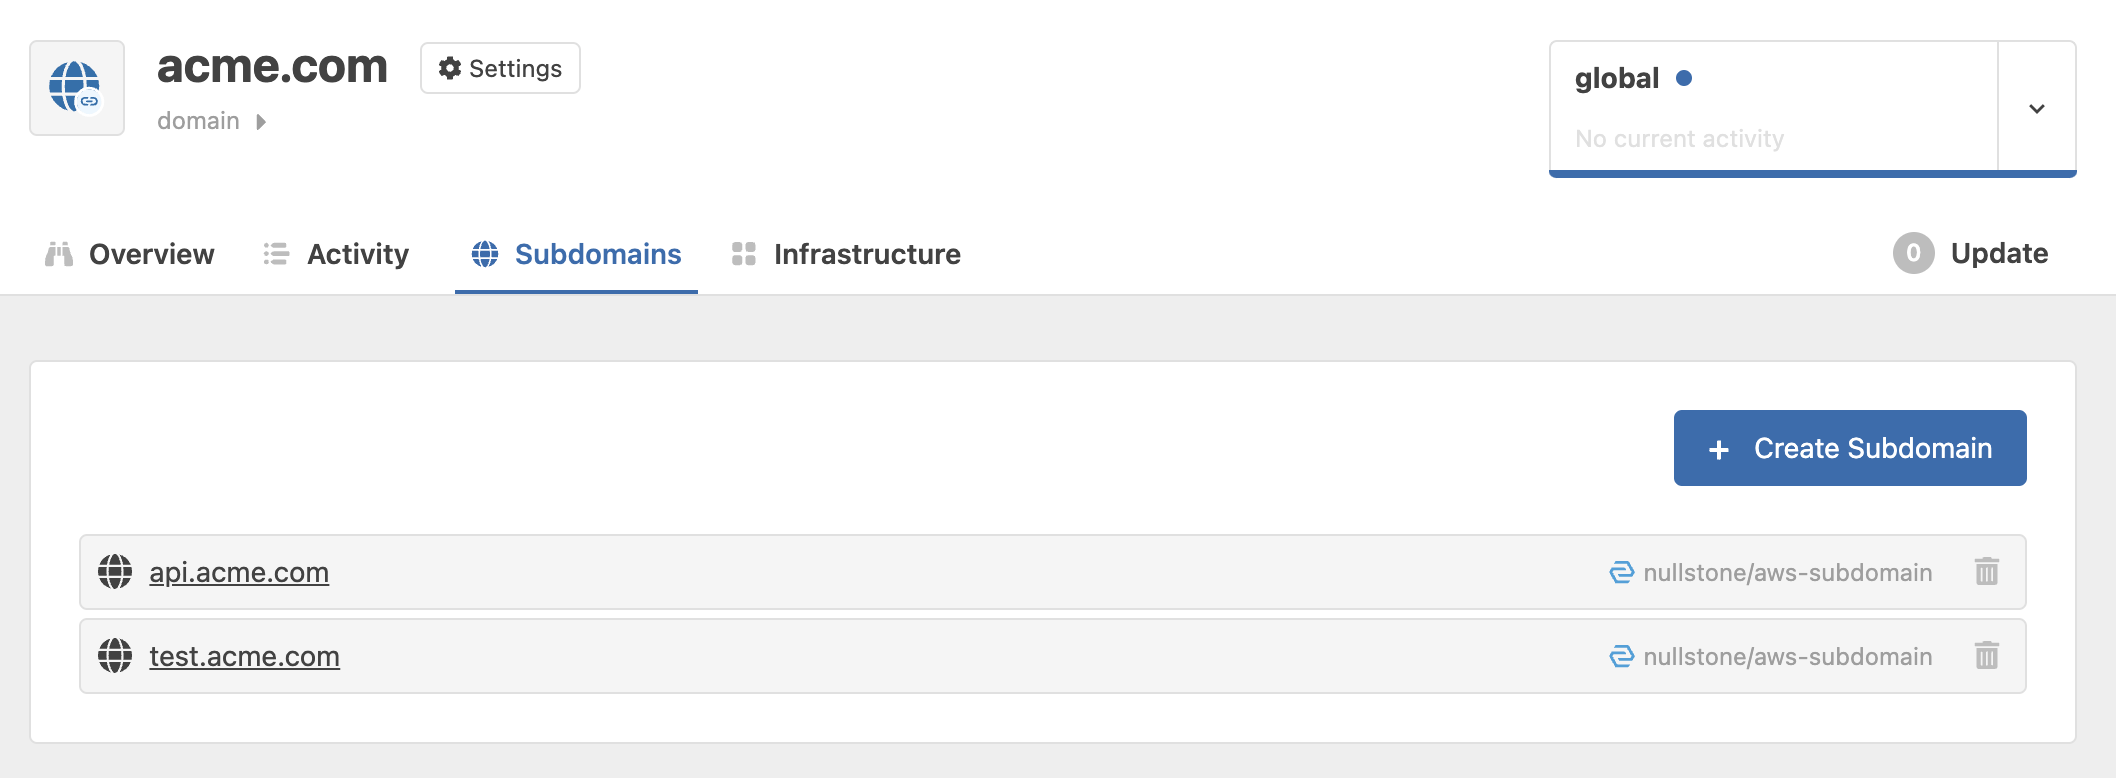Click the gear icon inside the Settings button

coord(450,68)
